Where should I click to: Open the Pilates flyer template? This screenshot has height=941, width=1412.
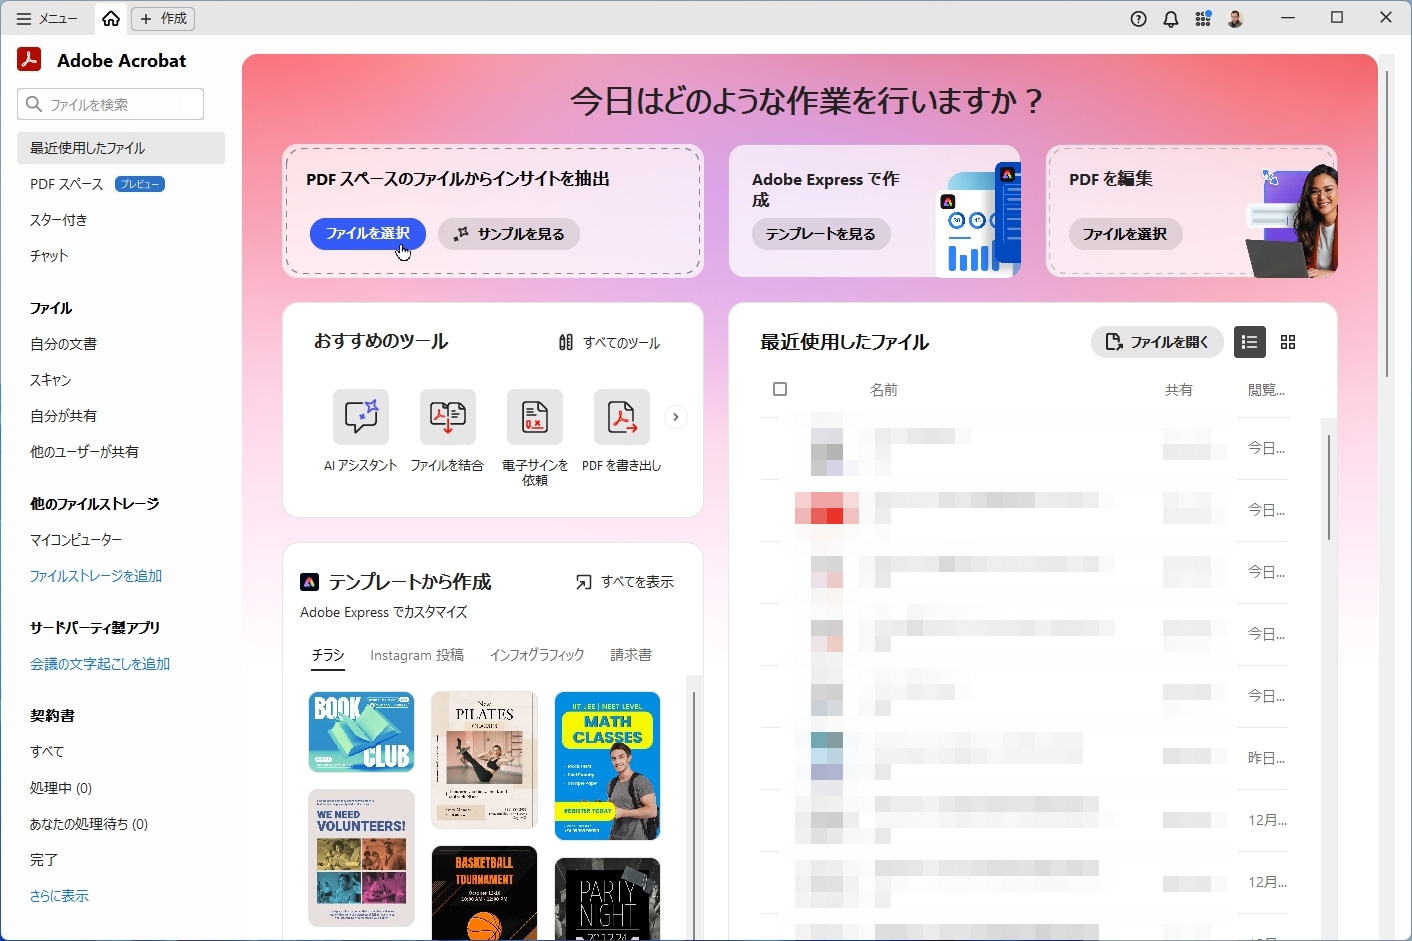[484, 760]
